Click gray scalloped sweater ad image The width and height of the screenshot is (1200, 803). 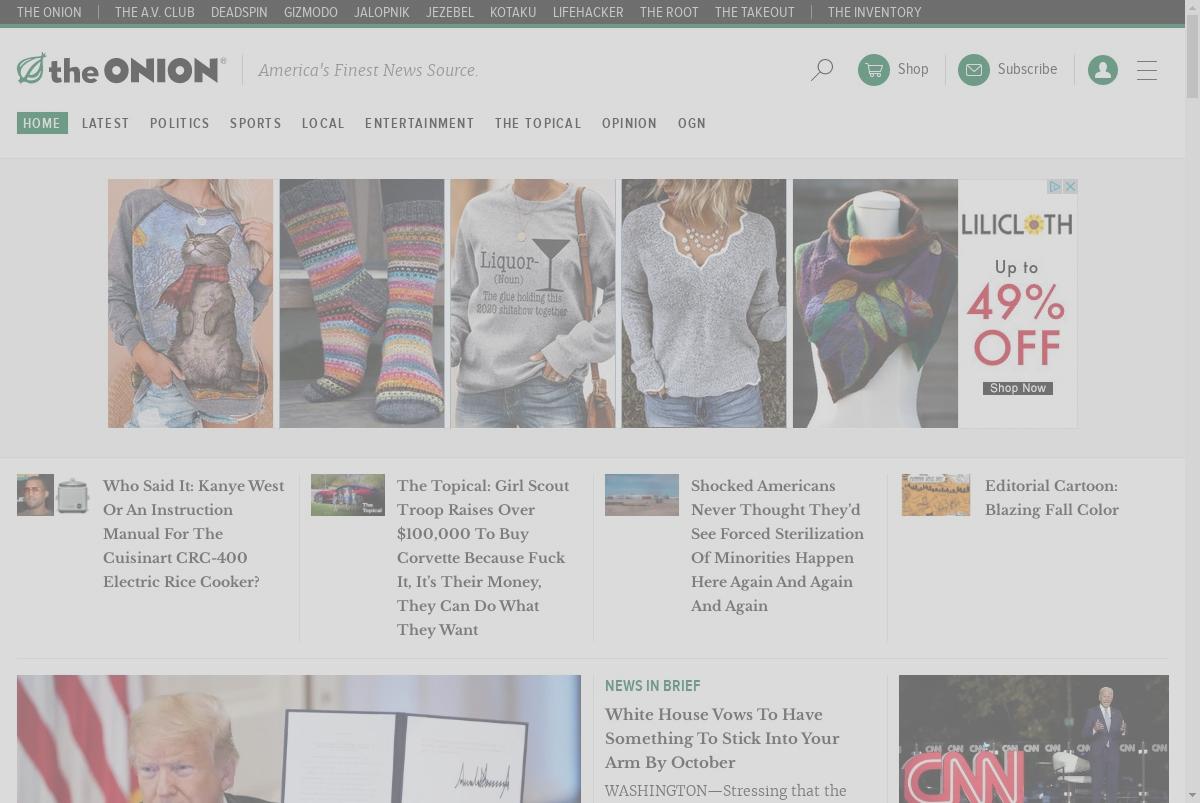tap(704, 303)
